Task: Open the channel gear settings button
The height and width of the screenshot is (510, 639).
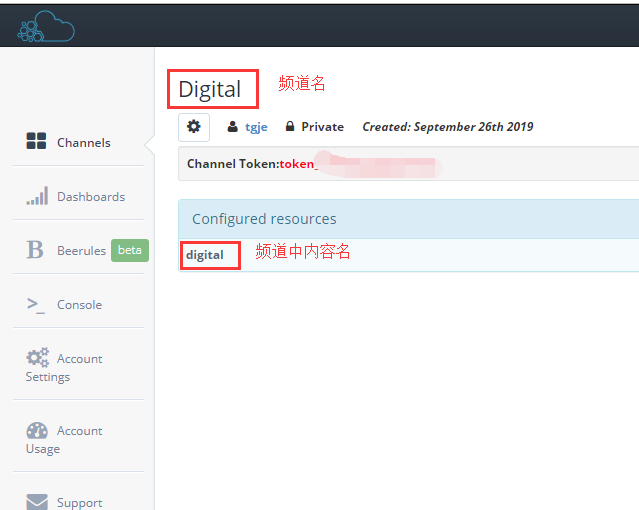Action: [x=194, y=127]
